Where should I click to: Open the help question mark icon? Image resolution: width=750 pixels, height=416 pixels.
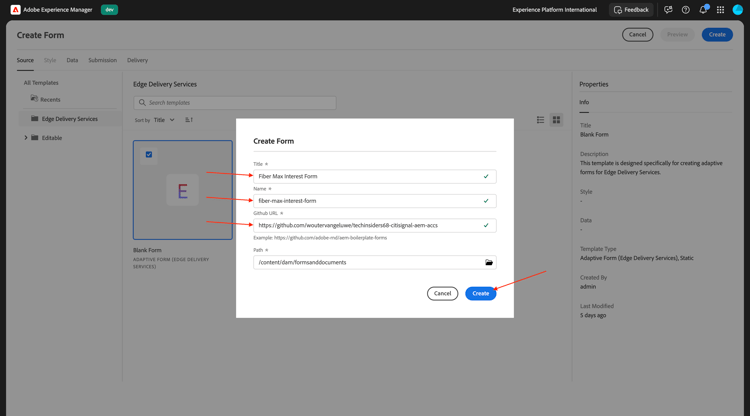tap(685, 10)
